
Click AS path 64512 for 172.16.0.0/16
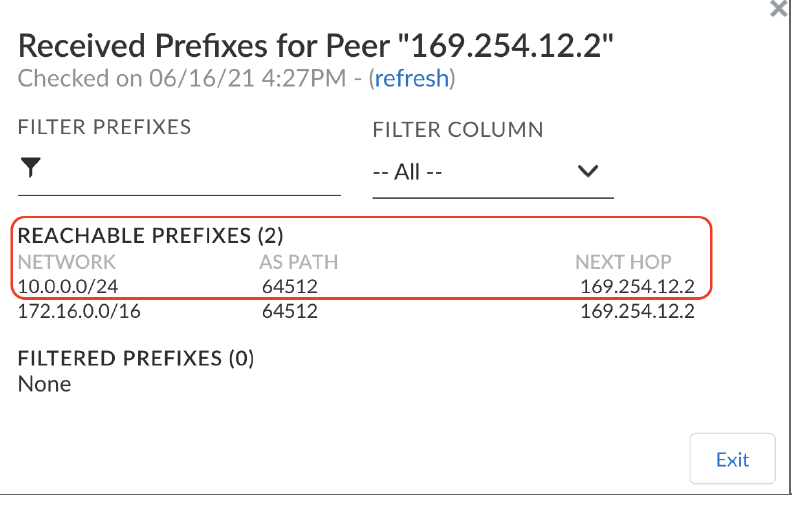pyautogui.click(x=289, y=311)
